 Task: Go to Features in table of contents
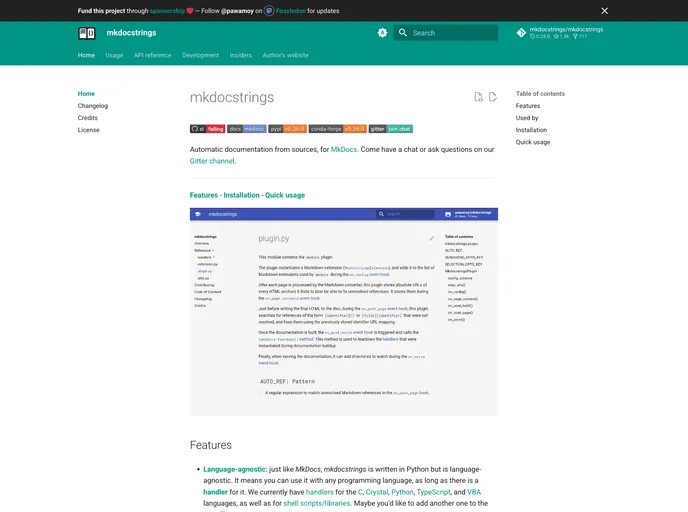point(528,106)
